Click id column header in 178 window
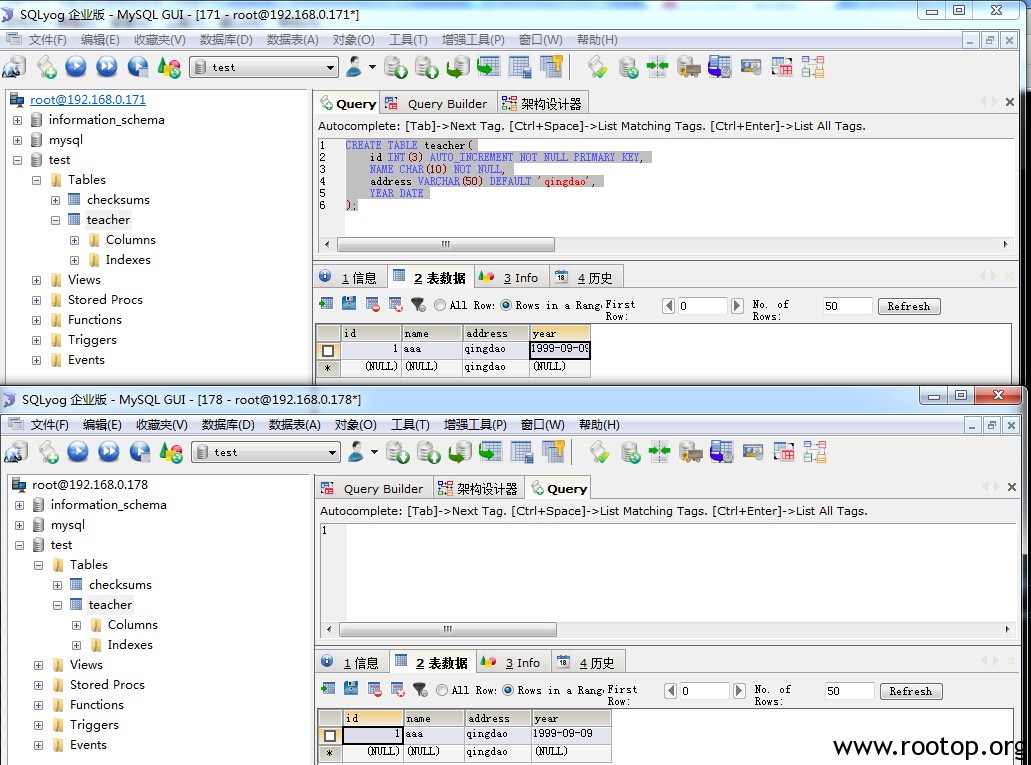This screenshot has width=1031, height=765. [x=373, y=718]
